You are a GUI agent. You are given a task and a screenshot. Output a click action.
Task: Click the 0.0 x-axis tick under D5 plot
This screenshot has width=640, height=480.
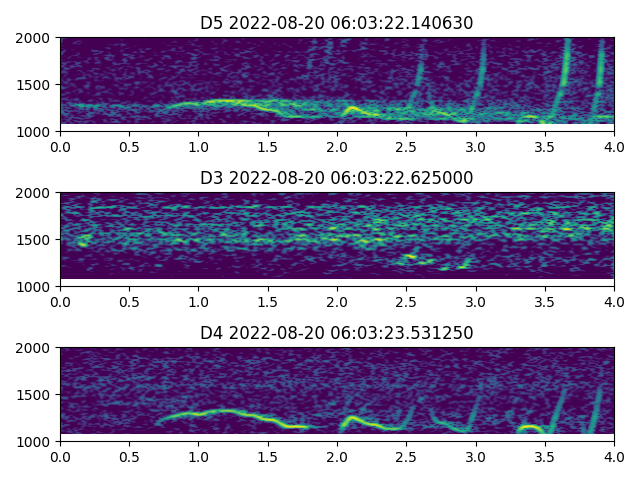60,146
